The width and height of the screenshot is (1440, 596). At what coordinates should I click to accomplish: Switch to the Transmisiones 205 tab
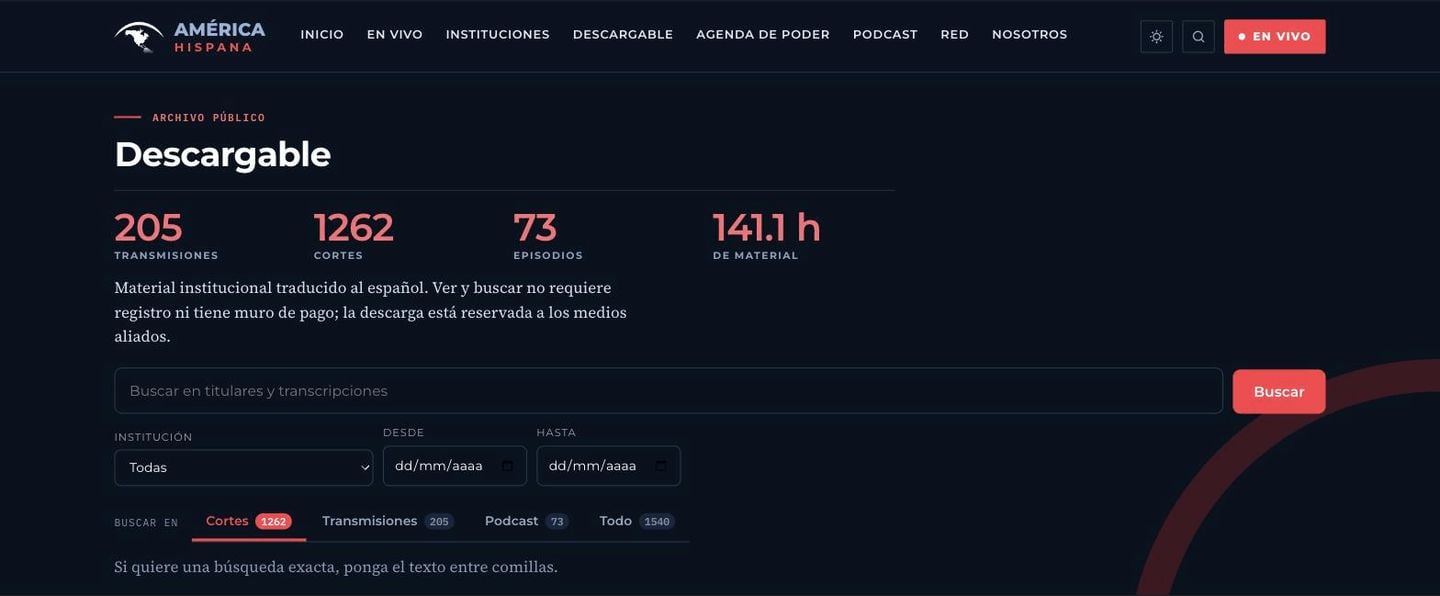click(x=388, y=521)
